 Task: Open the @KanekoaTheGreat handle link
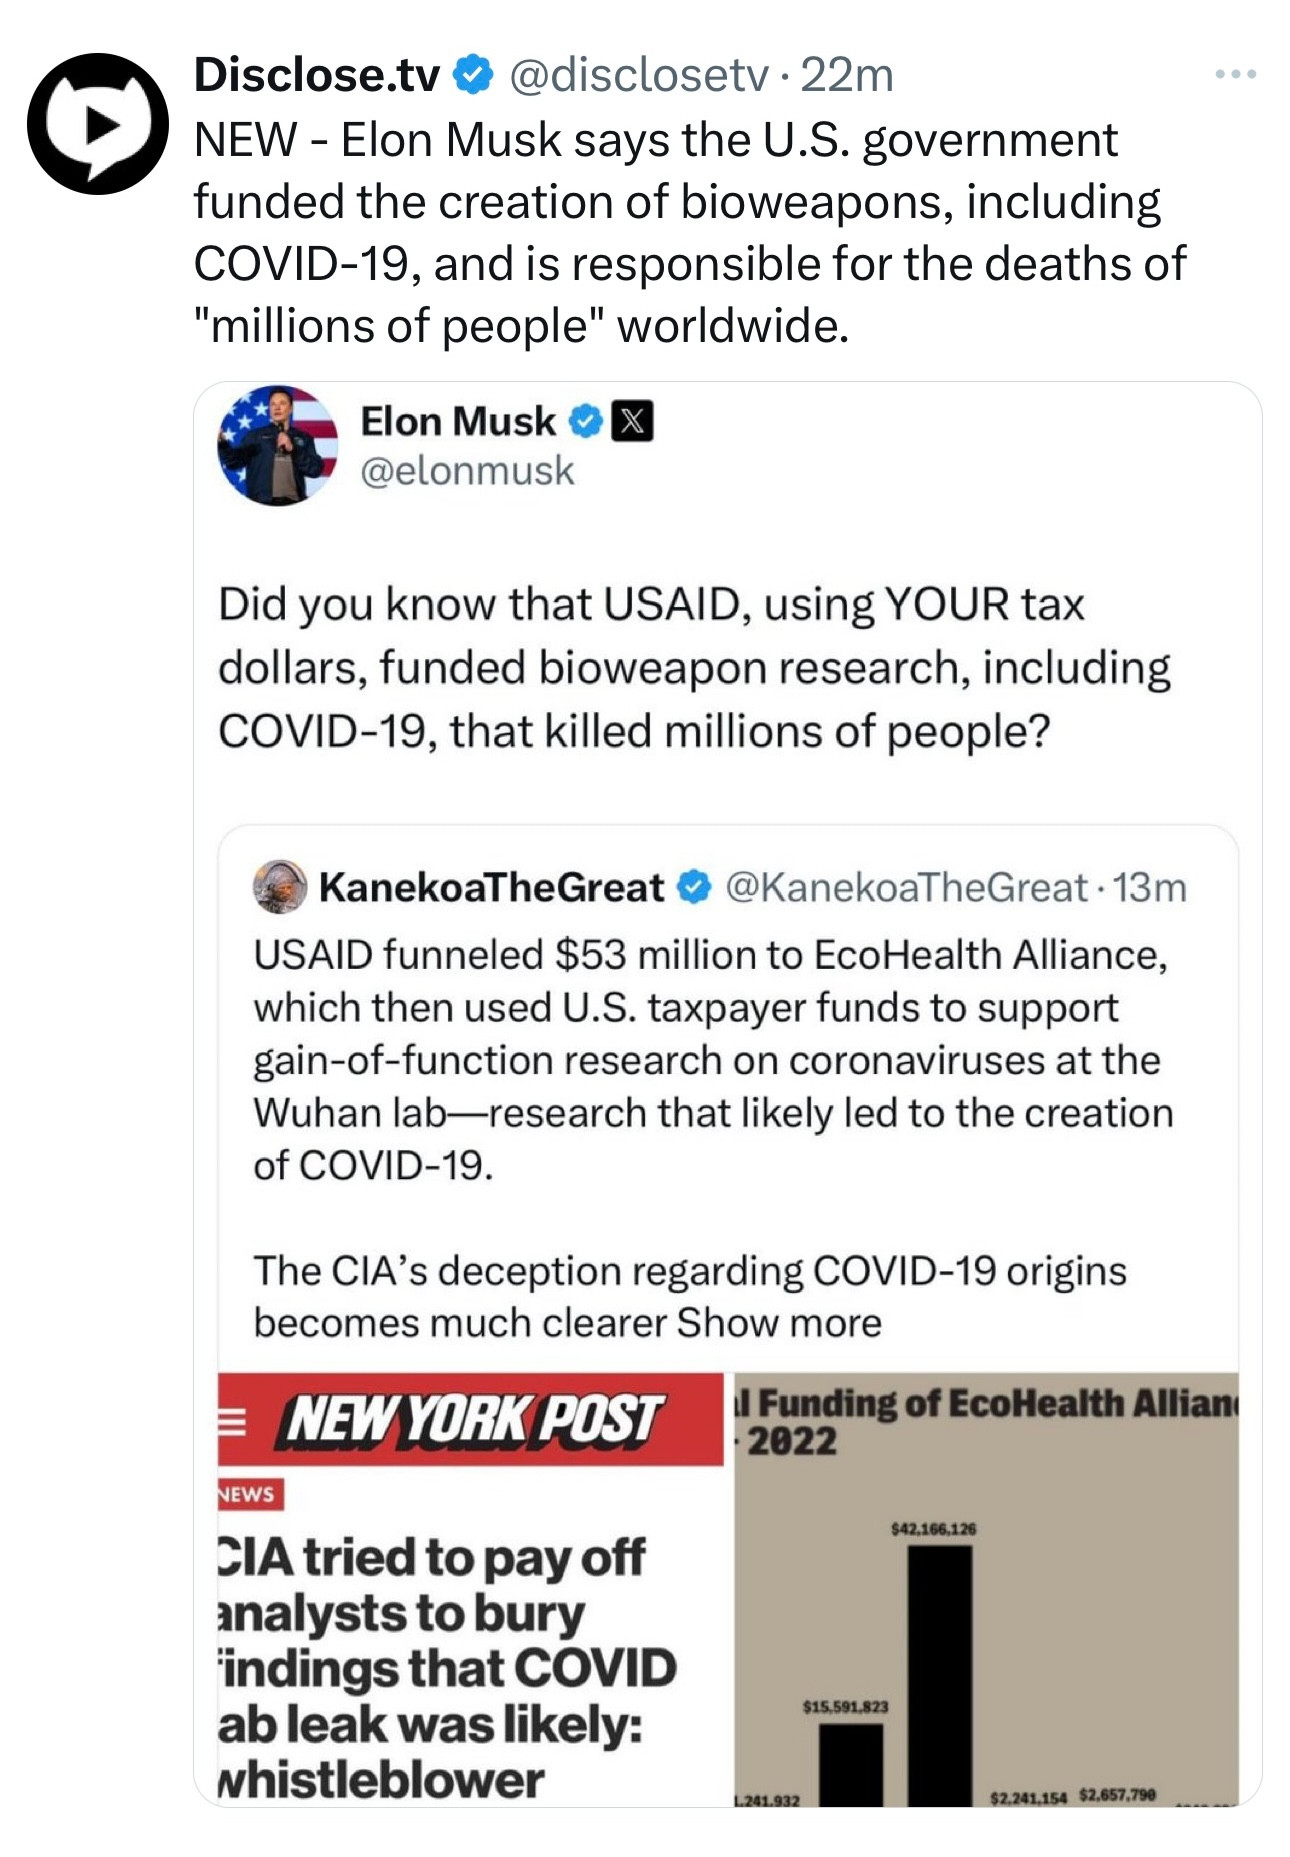(905, 886)
